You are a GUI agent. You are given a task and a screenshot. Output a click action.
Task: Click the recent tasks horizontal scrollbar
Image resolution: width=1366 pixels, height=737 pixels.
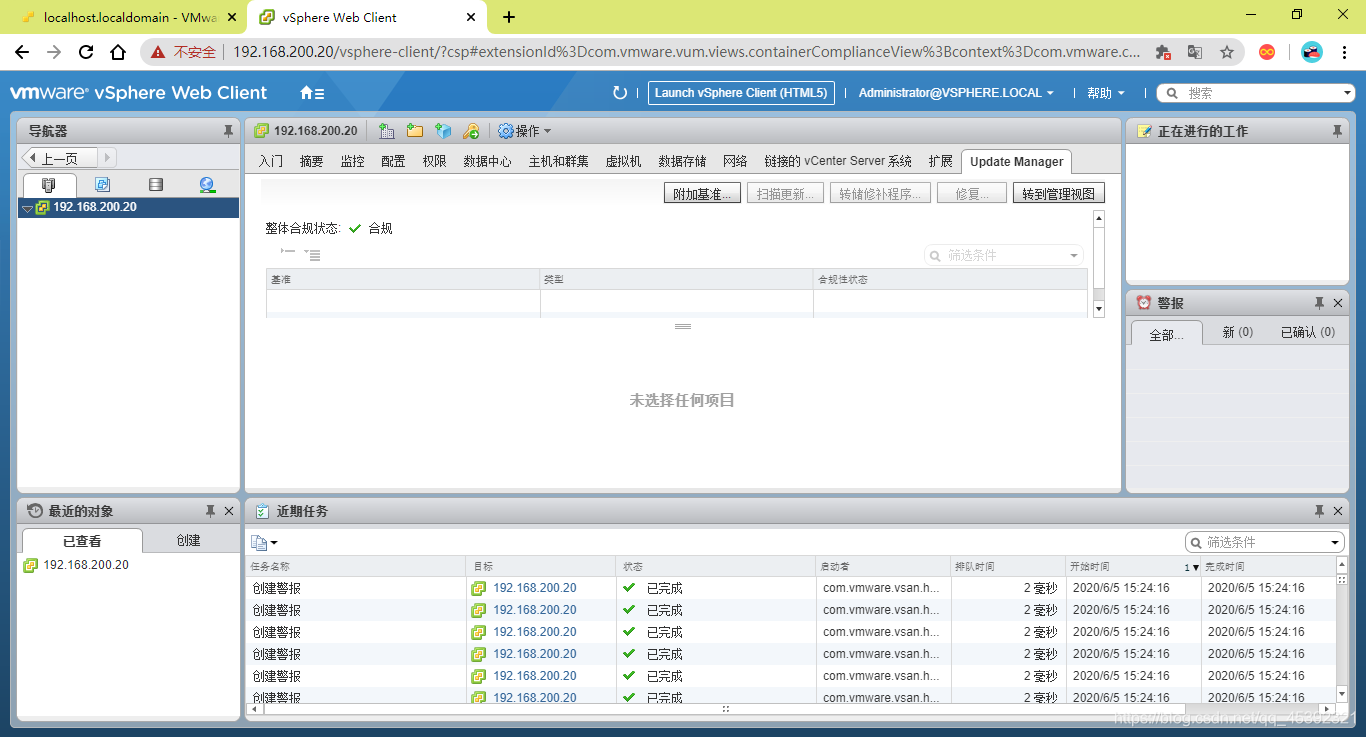point(726,709)
